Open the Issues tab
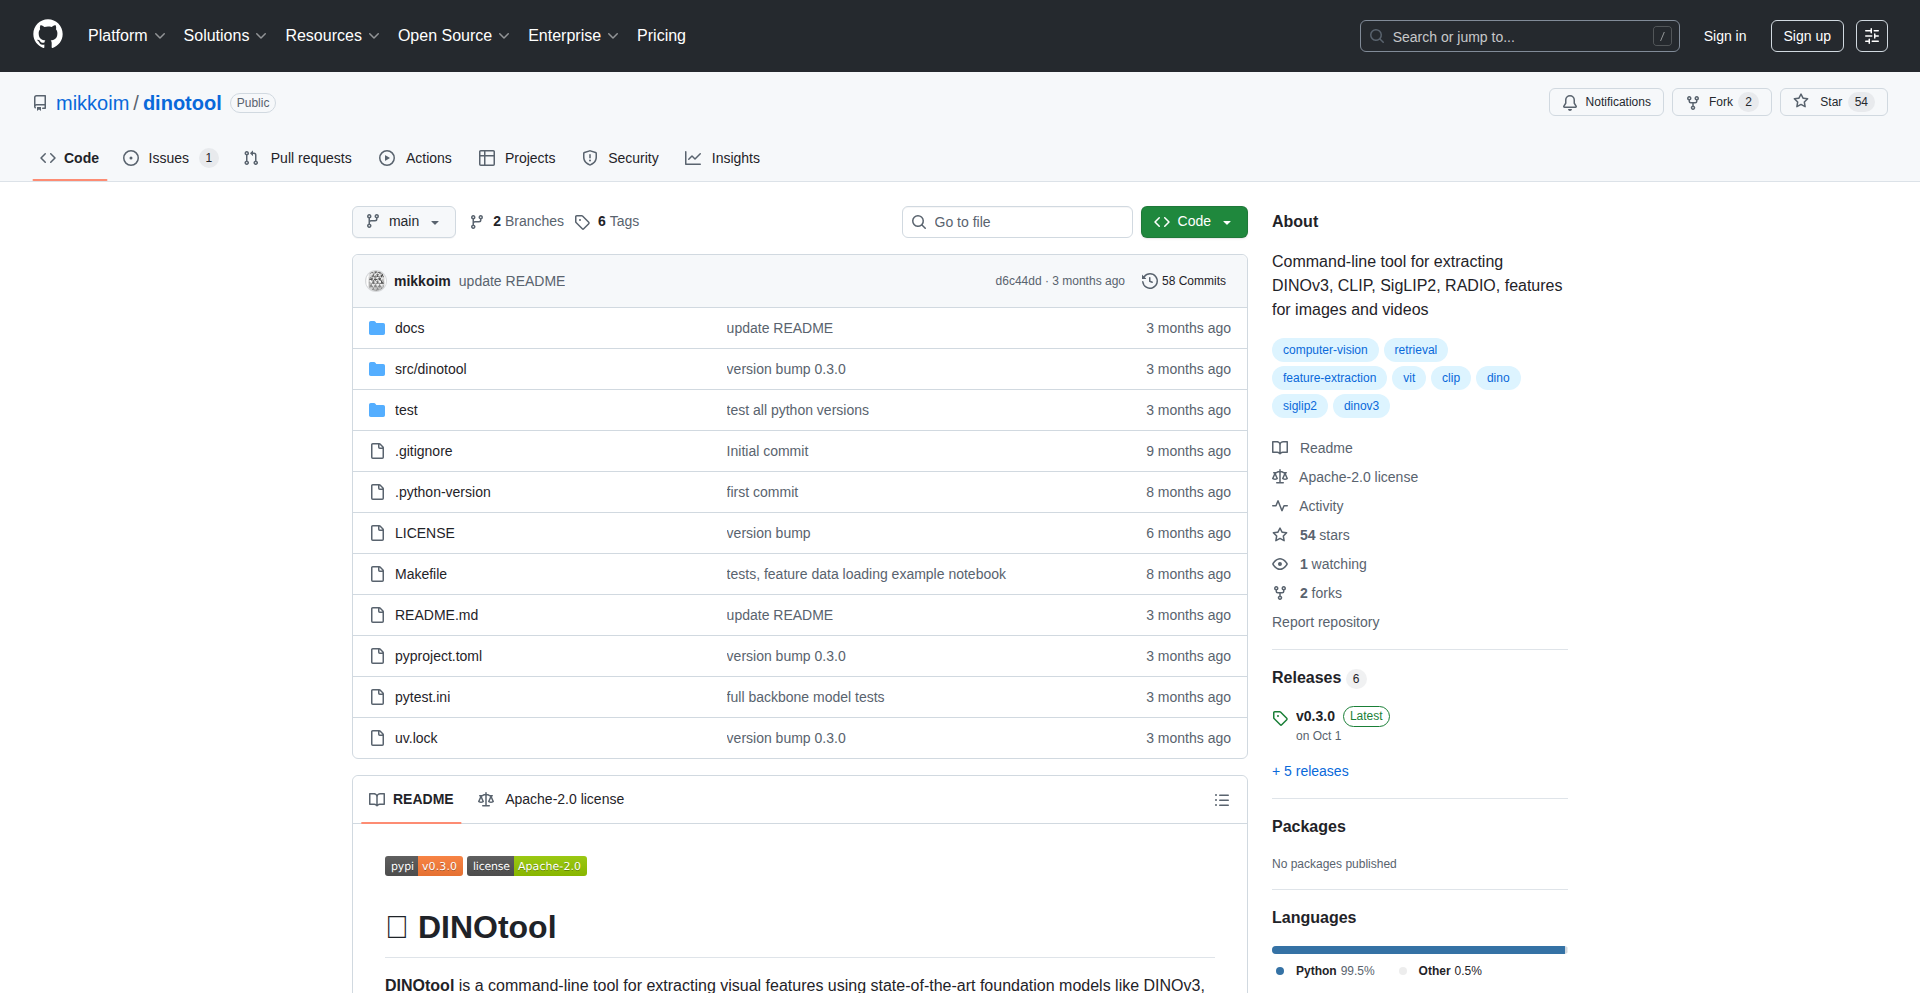Screen dimensions: 1920x993 [170, 158]
